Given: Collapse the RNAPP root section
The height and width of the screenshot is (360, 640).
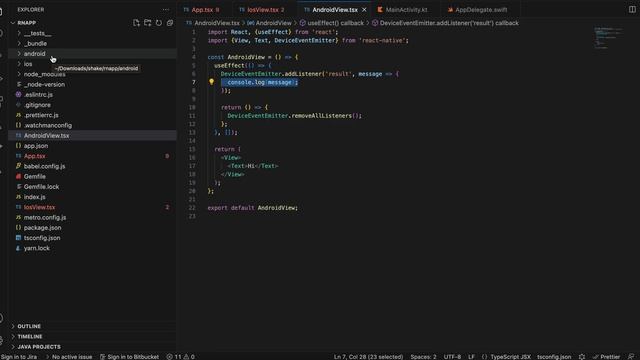Looking at the screenshot, I should [x=27, y=23].
